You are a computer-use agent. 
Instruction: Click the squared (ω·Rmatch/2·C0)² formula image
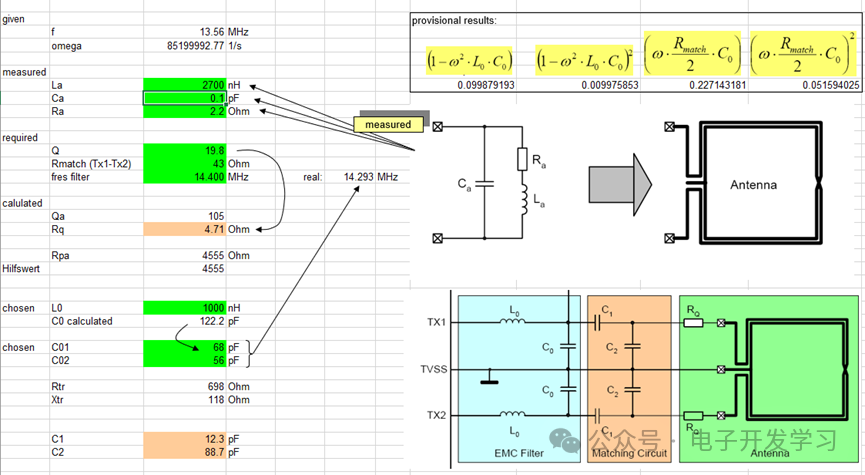[803, 61]
